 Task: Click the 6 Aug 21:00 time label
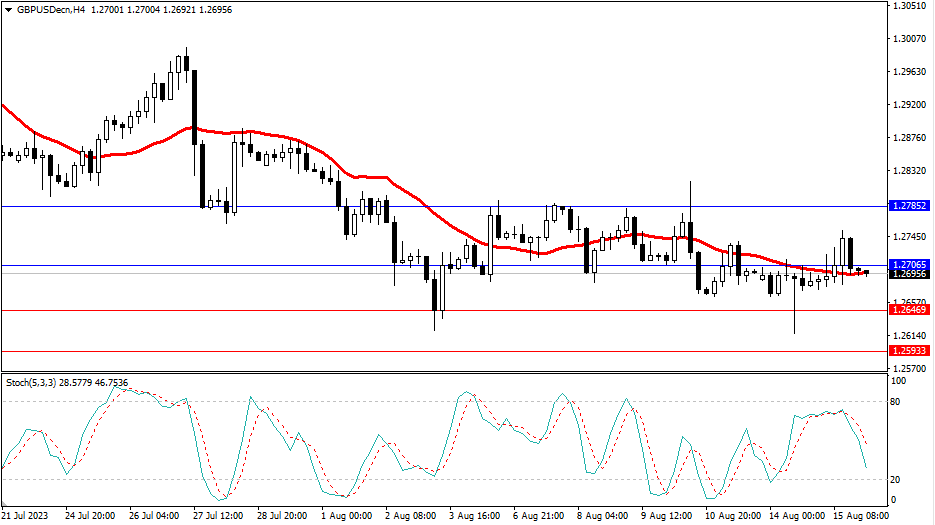coord(540,516)
